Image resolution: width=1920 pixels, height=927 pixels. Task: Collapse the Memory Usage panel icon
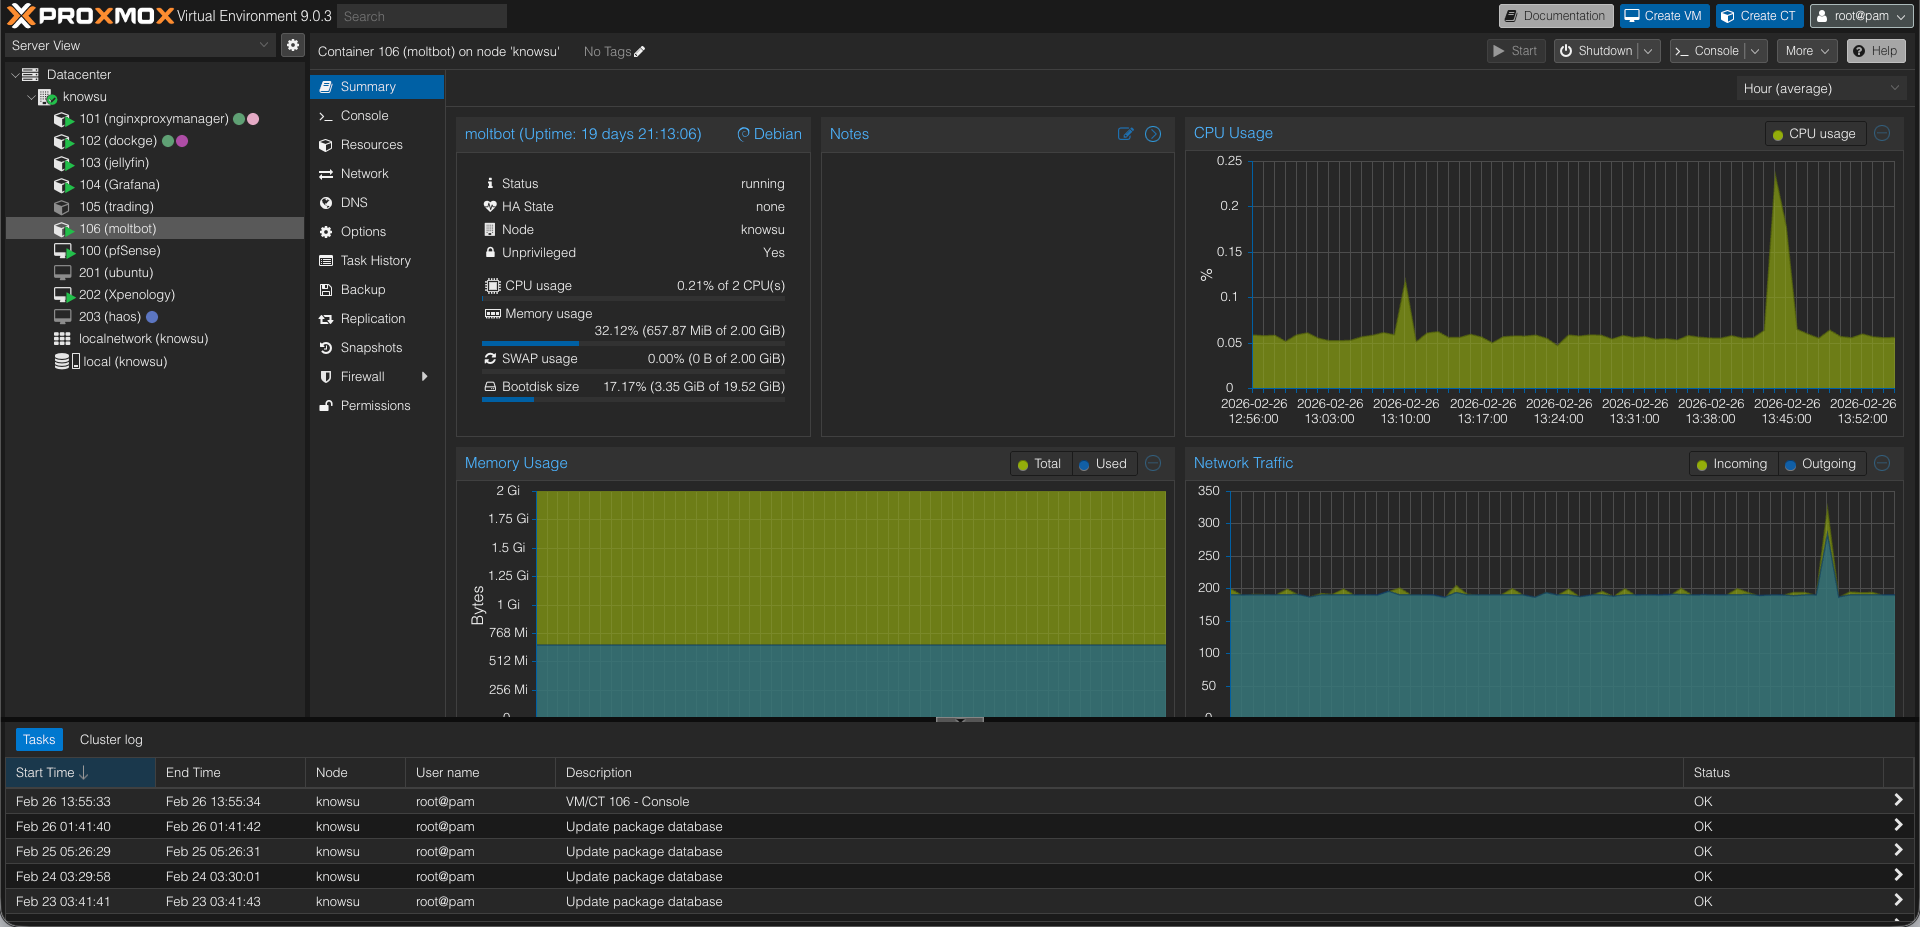click(1153, 463)
